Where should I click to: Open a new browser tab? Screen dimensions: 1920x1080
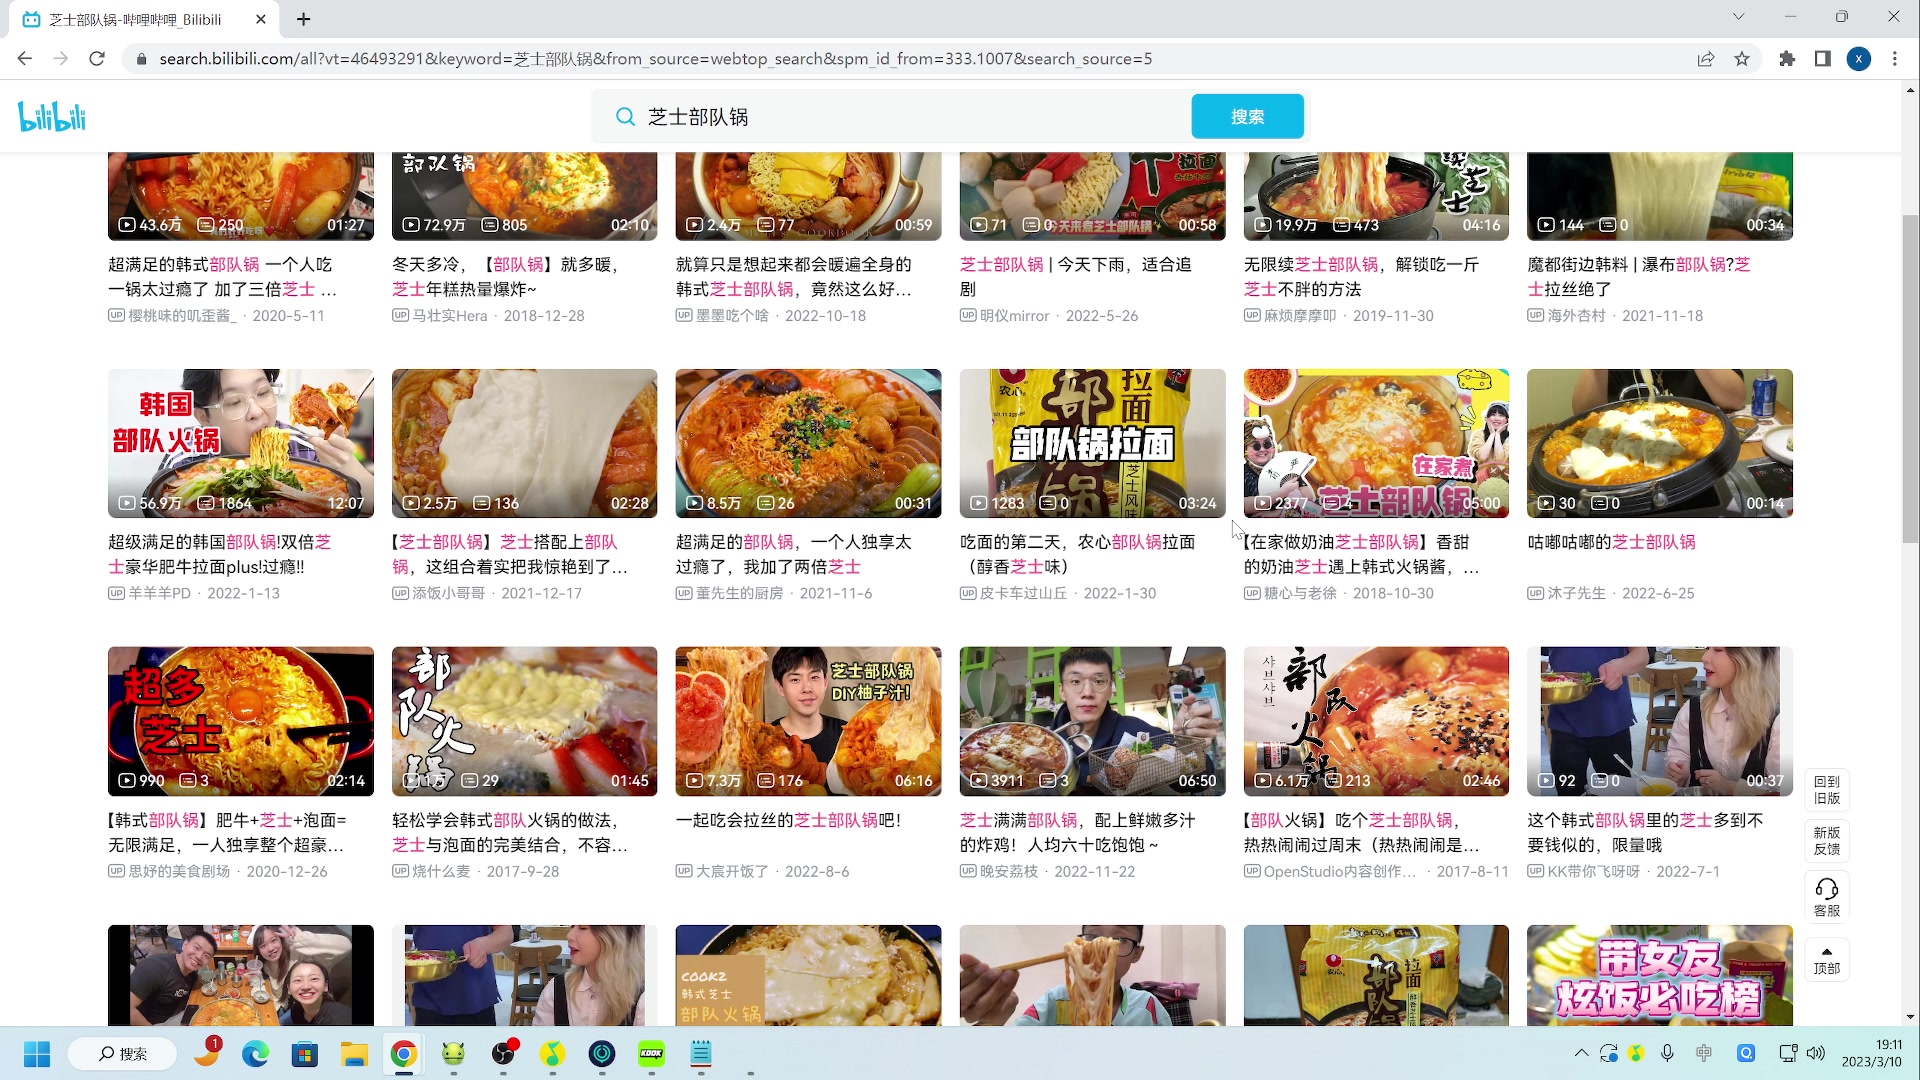pyautogui.click(x=304, y=19)
